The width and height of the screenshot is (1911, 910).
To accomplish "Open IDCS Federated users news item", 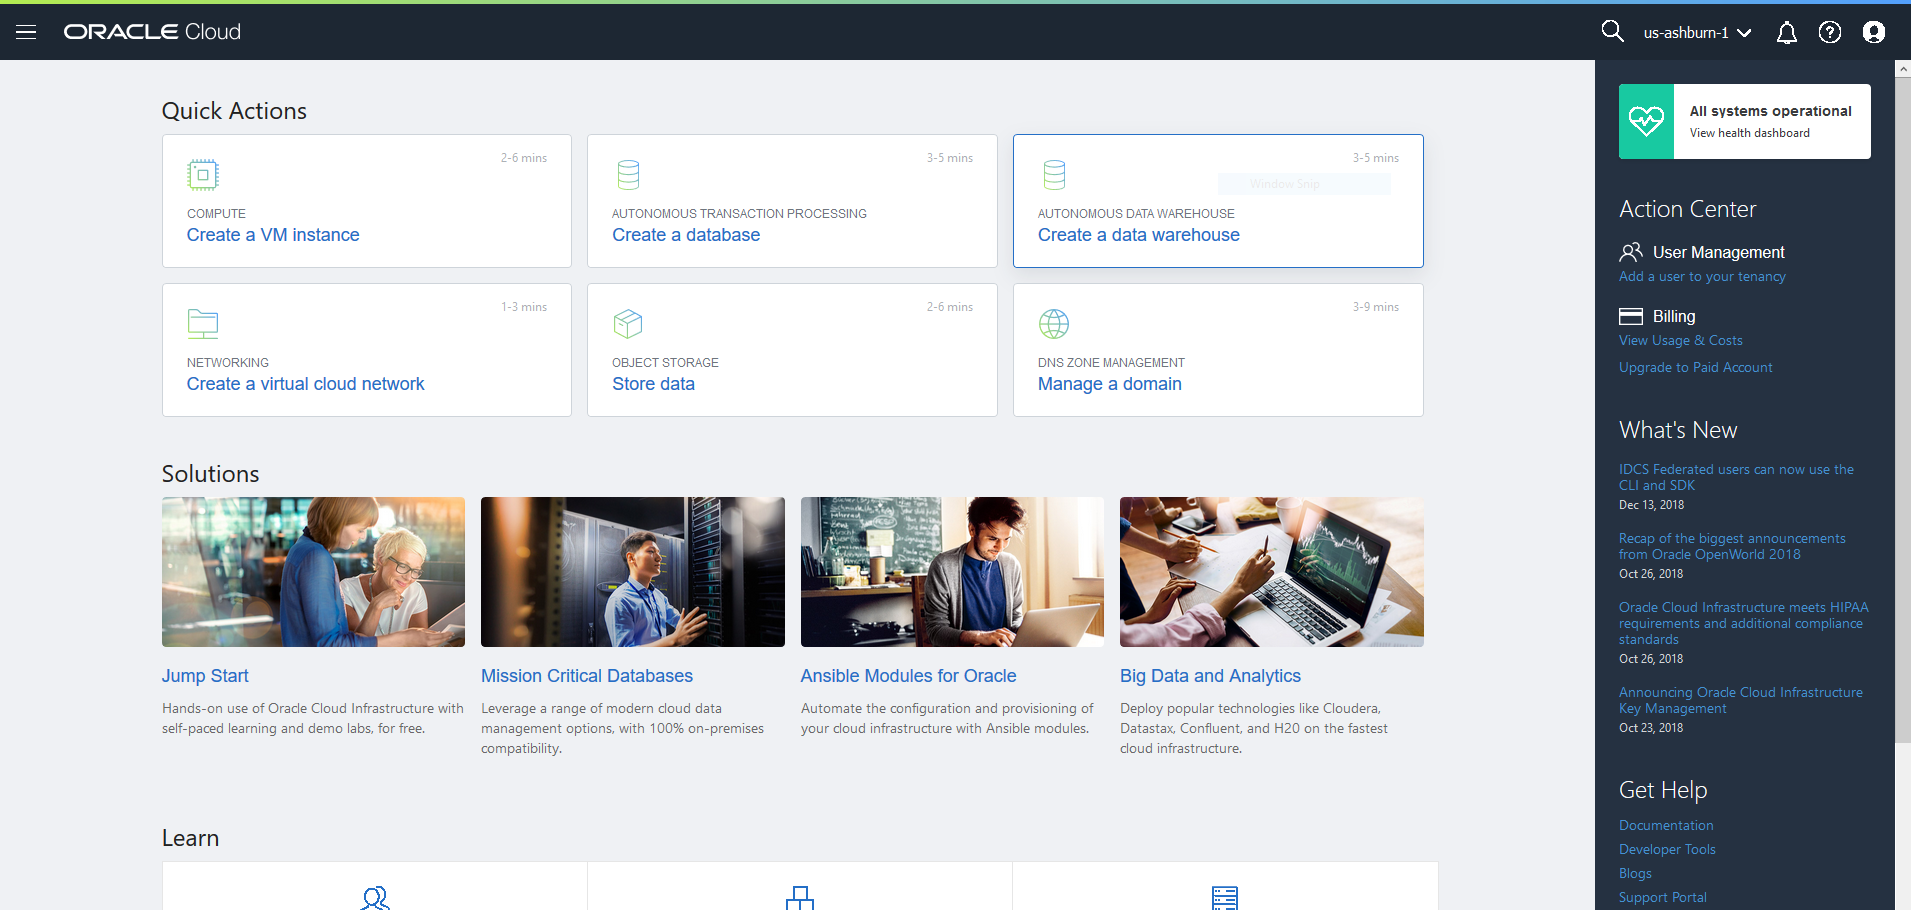I will [1736, 477].
